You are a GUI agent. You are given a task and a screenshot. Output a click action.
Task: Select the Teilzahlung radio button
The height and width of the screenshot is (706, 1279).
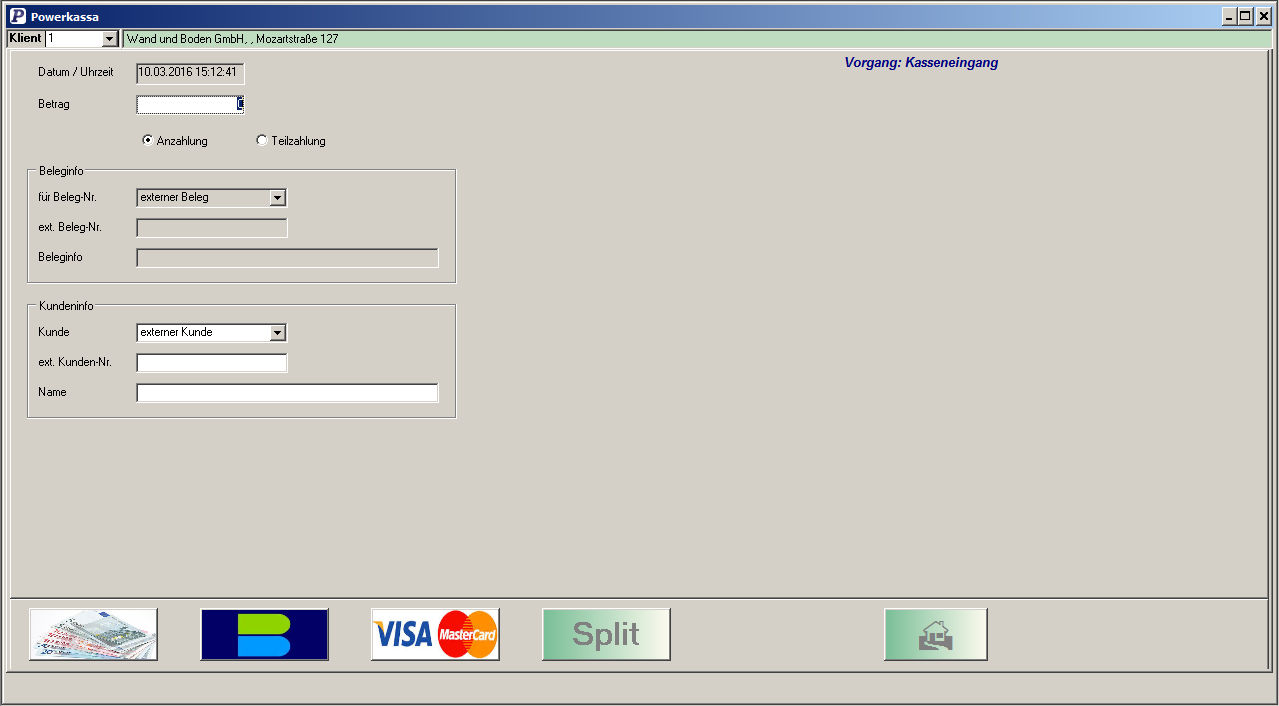click(x=262, y=141)
